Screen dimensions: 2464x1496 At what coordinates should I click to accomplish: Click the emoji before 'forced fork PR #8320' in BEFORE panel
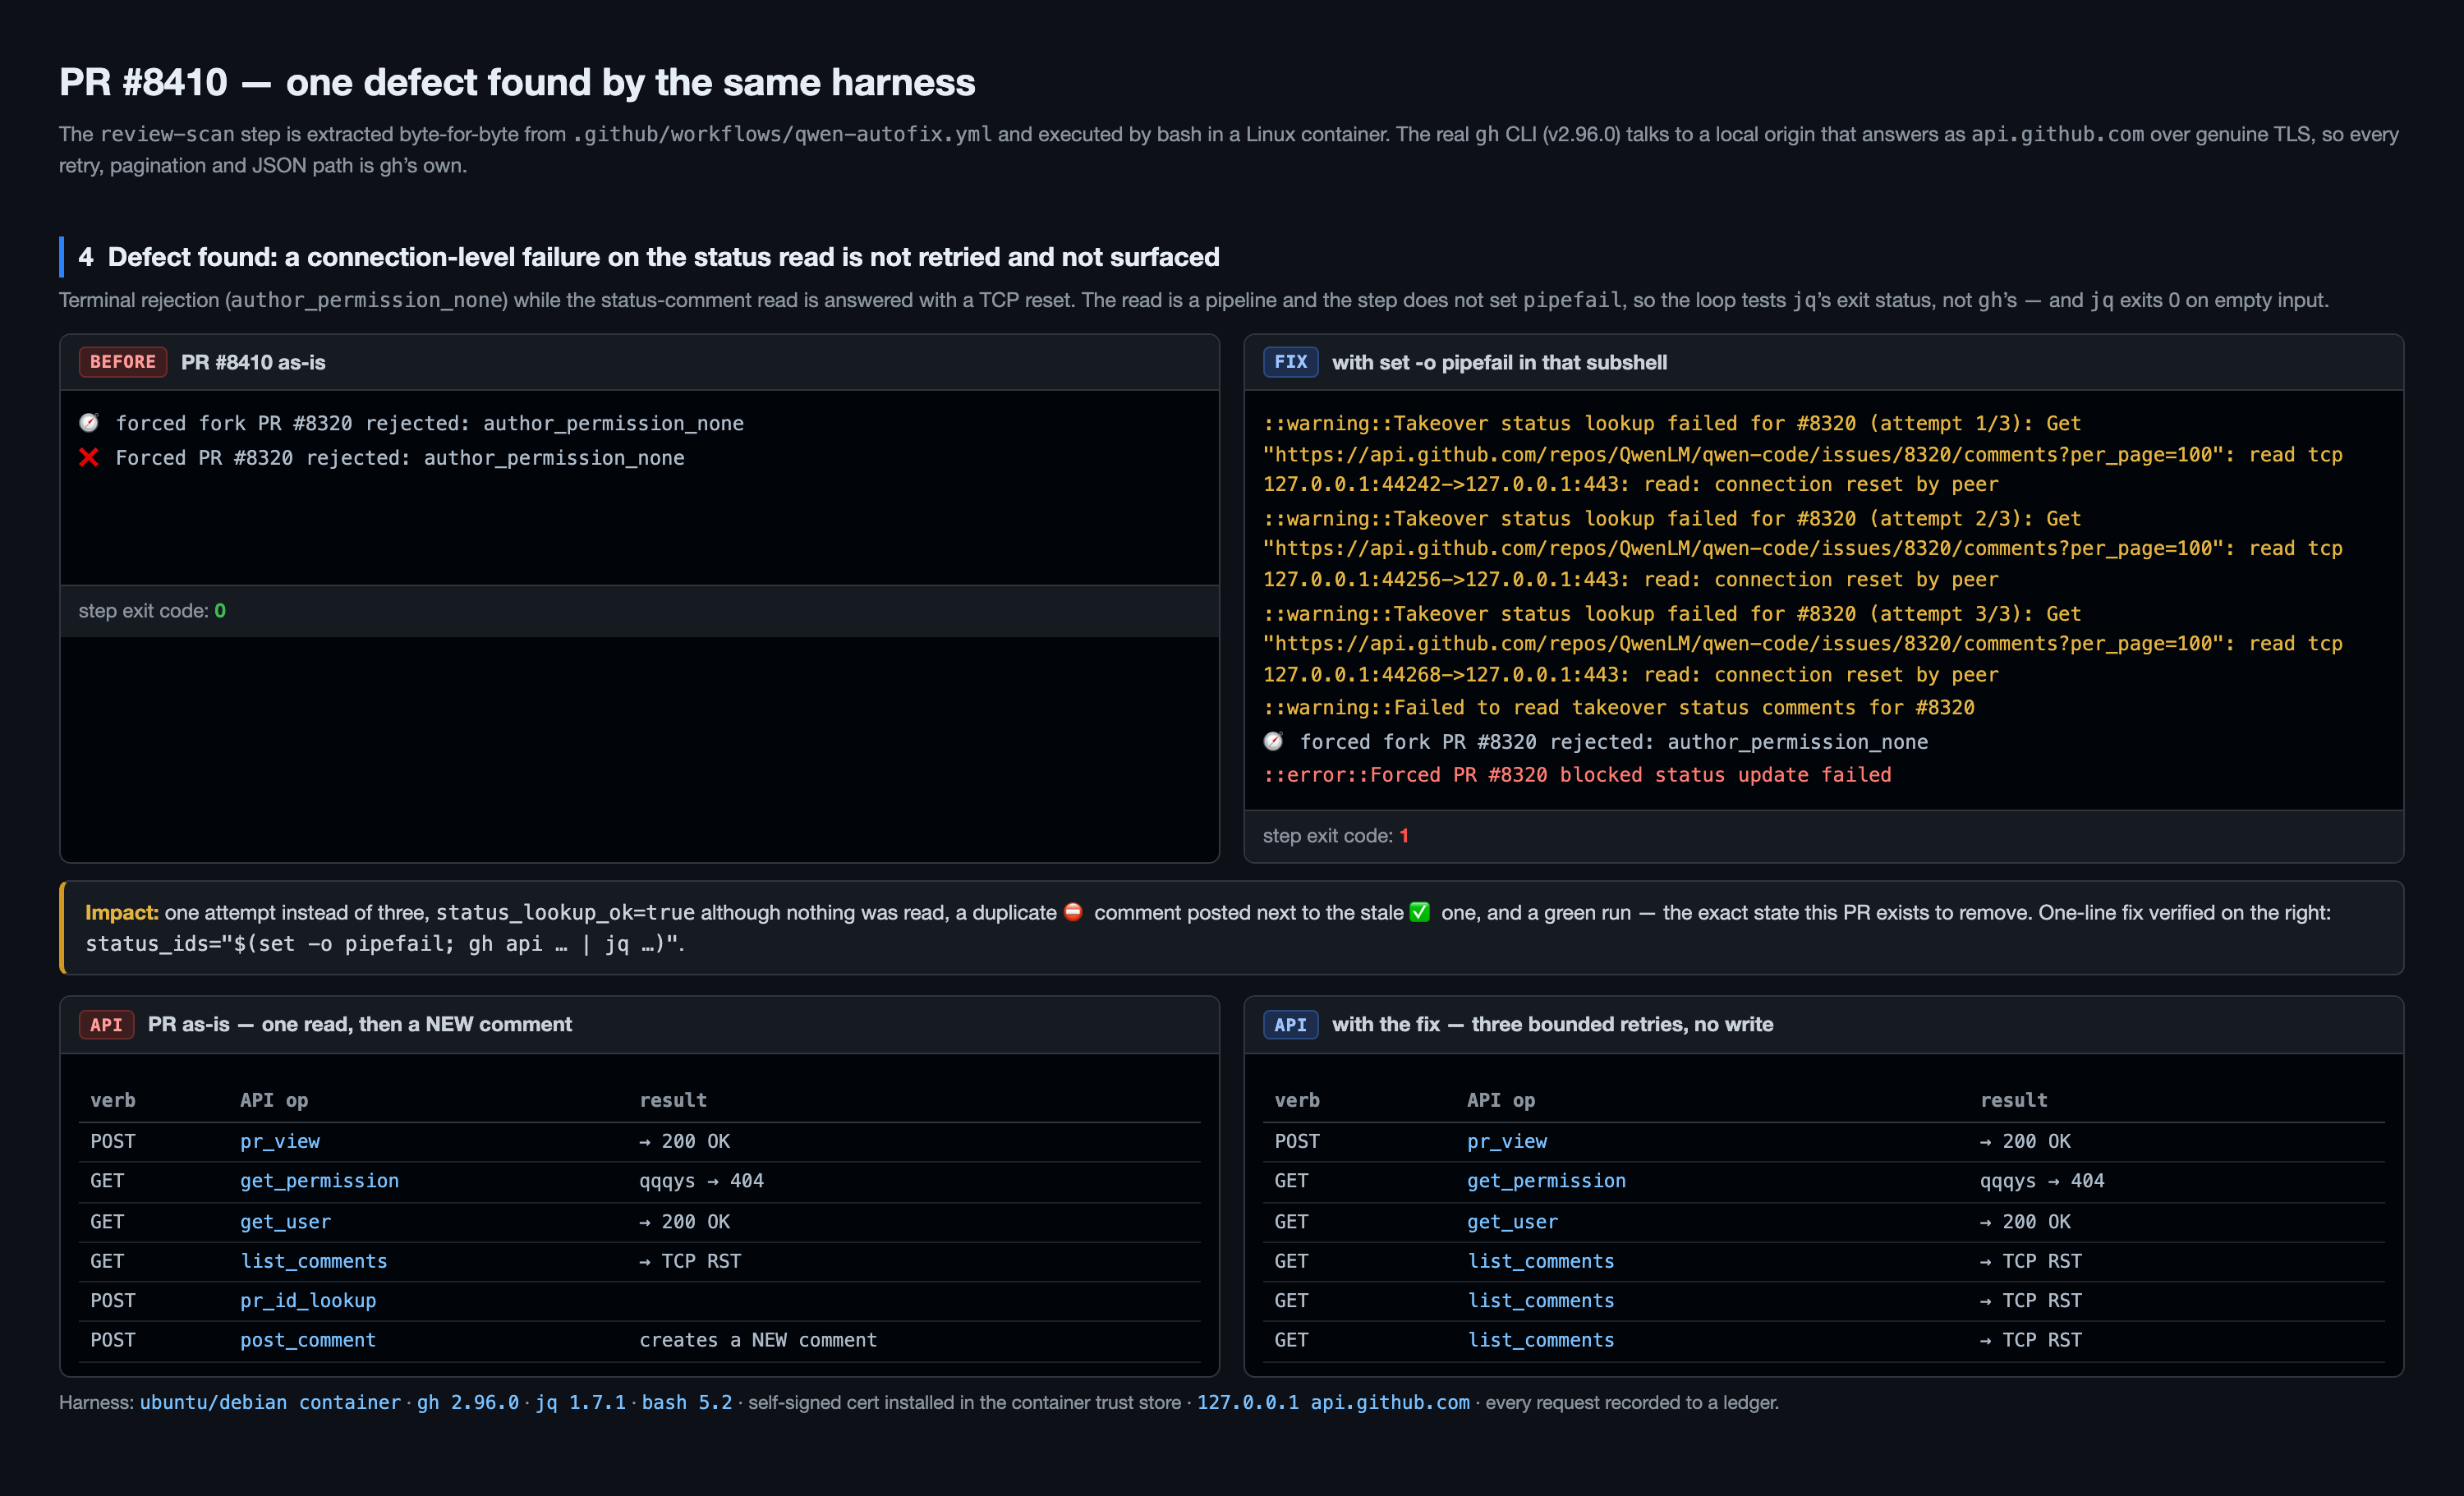(x=89, y=423)
